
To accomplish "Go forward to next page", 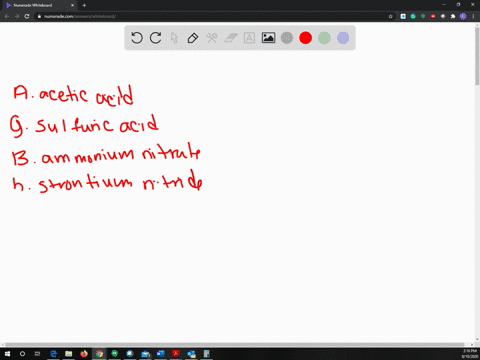I will point(17,16).
